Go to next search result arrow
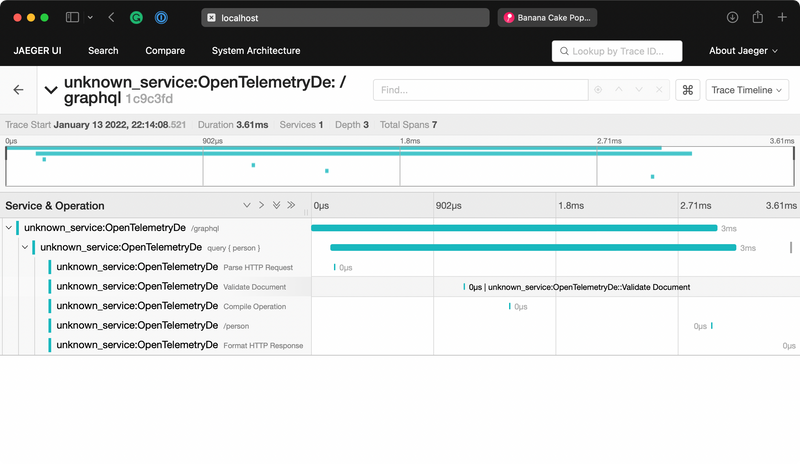800x464 pixels. 639,90
